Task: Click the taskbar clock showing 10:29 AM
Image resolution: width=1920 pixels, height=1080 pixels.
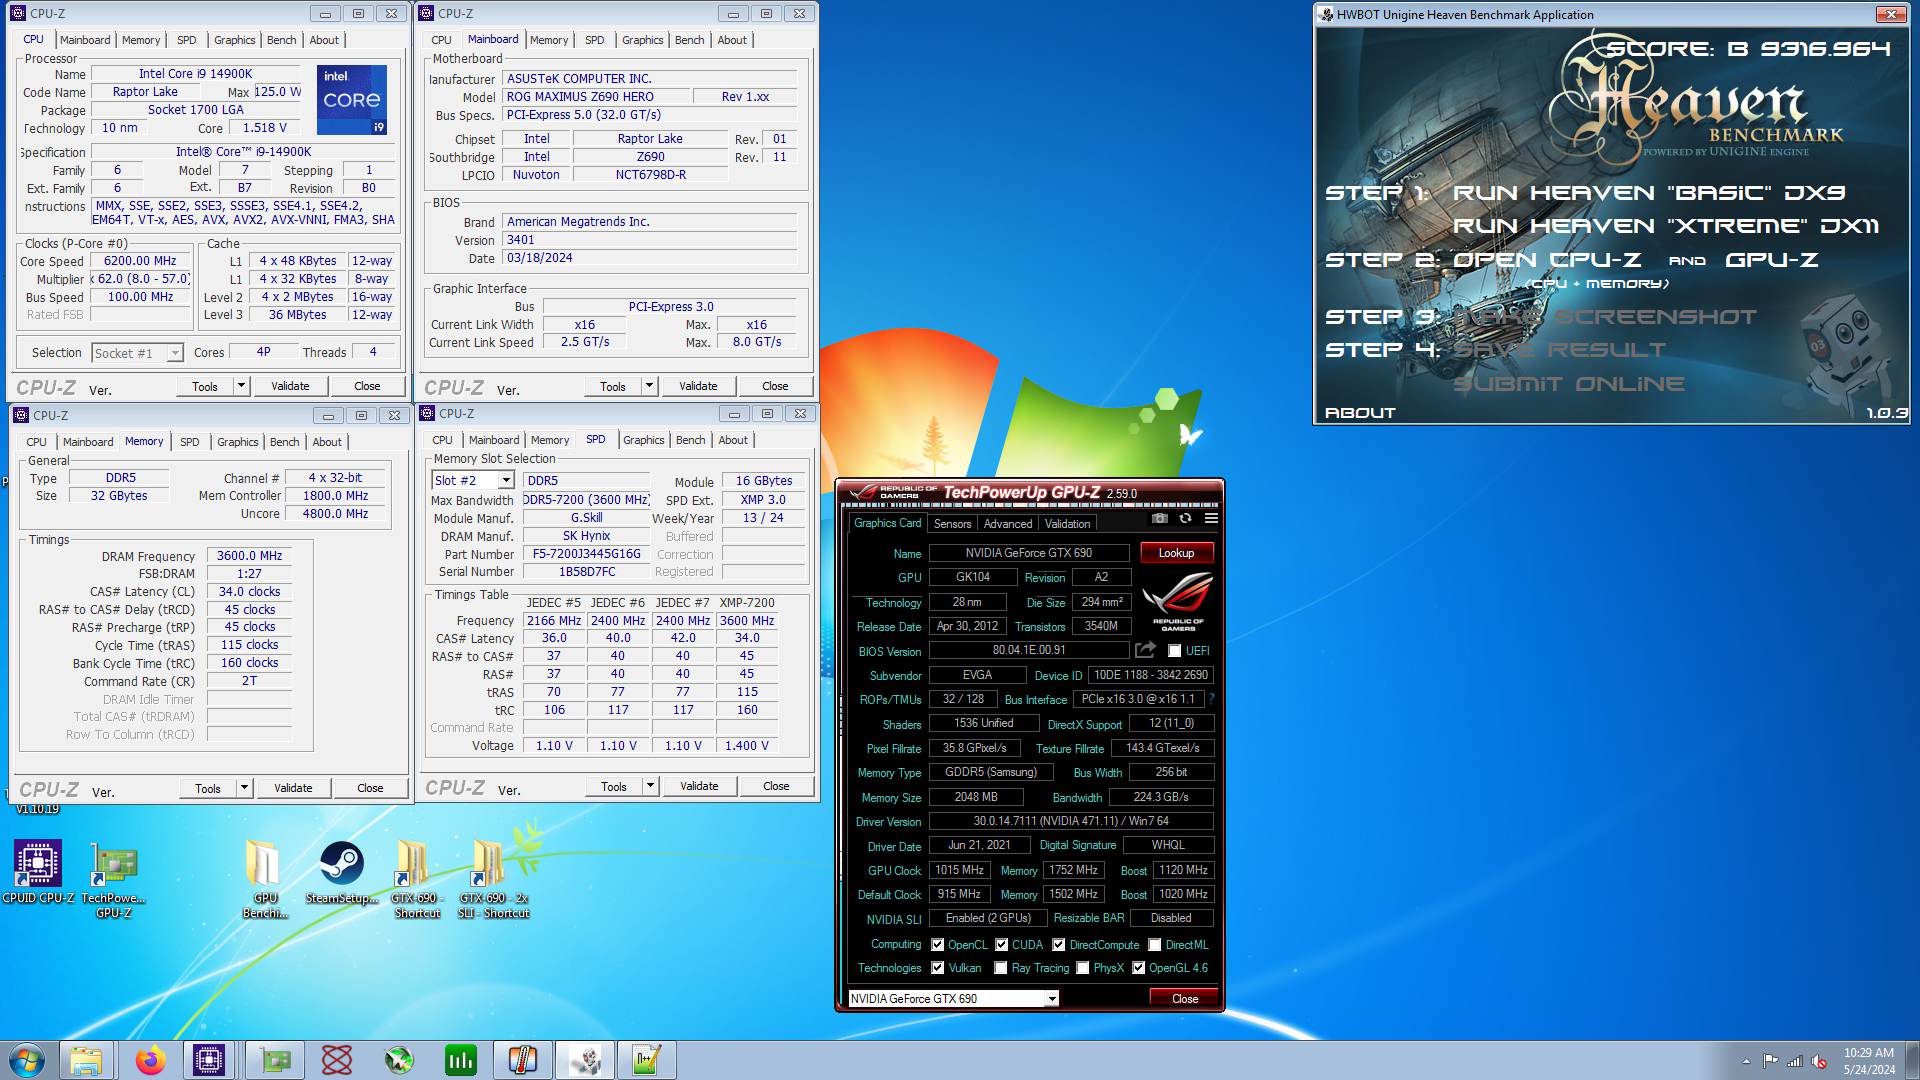Action: tap(1869, 1061)
